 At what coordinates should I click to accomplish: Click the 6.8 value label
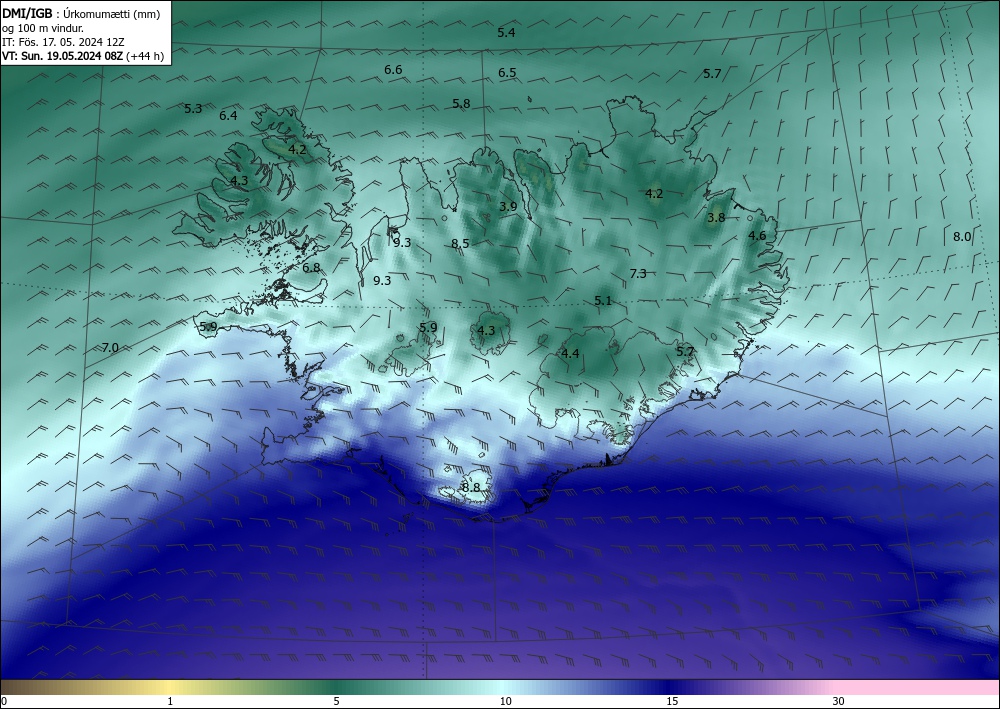(x=311, y=268)
